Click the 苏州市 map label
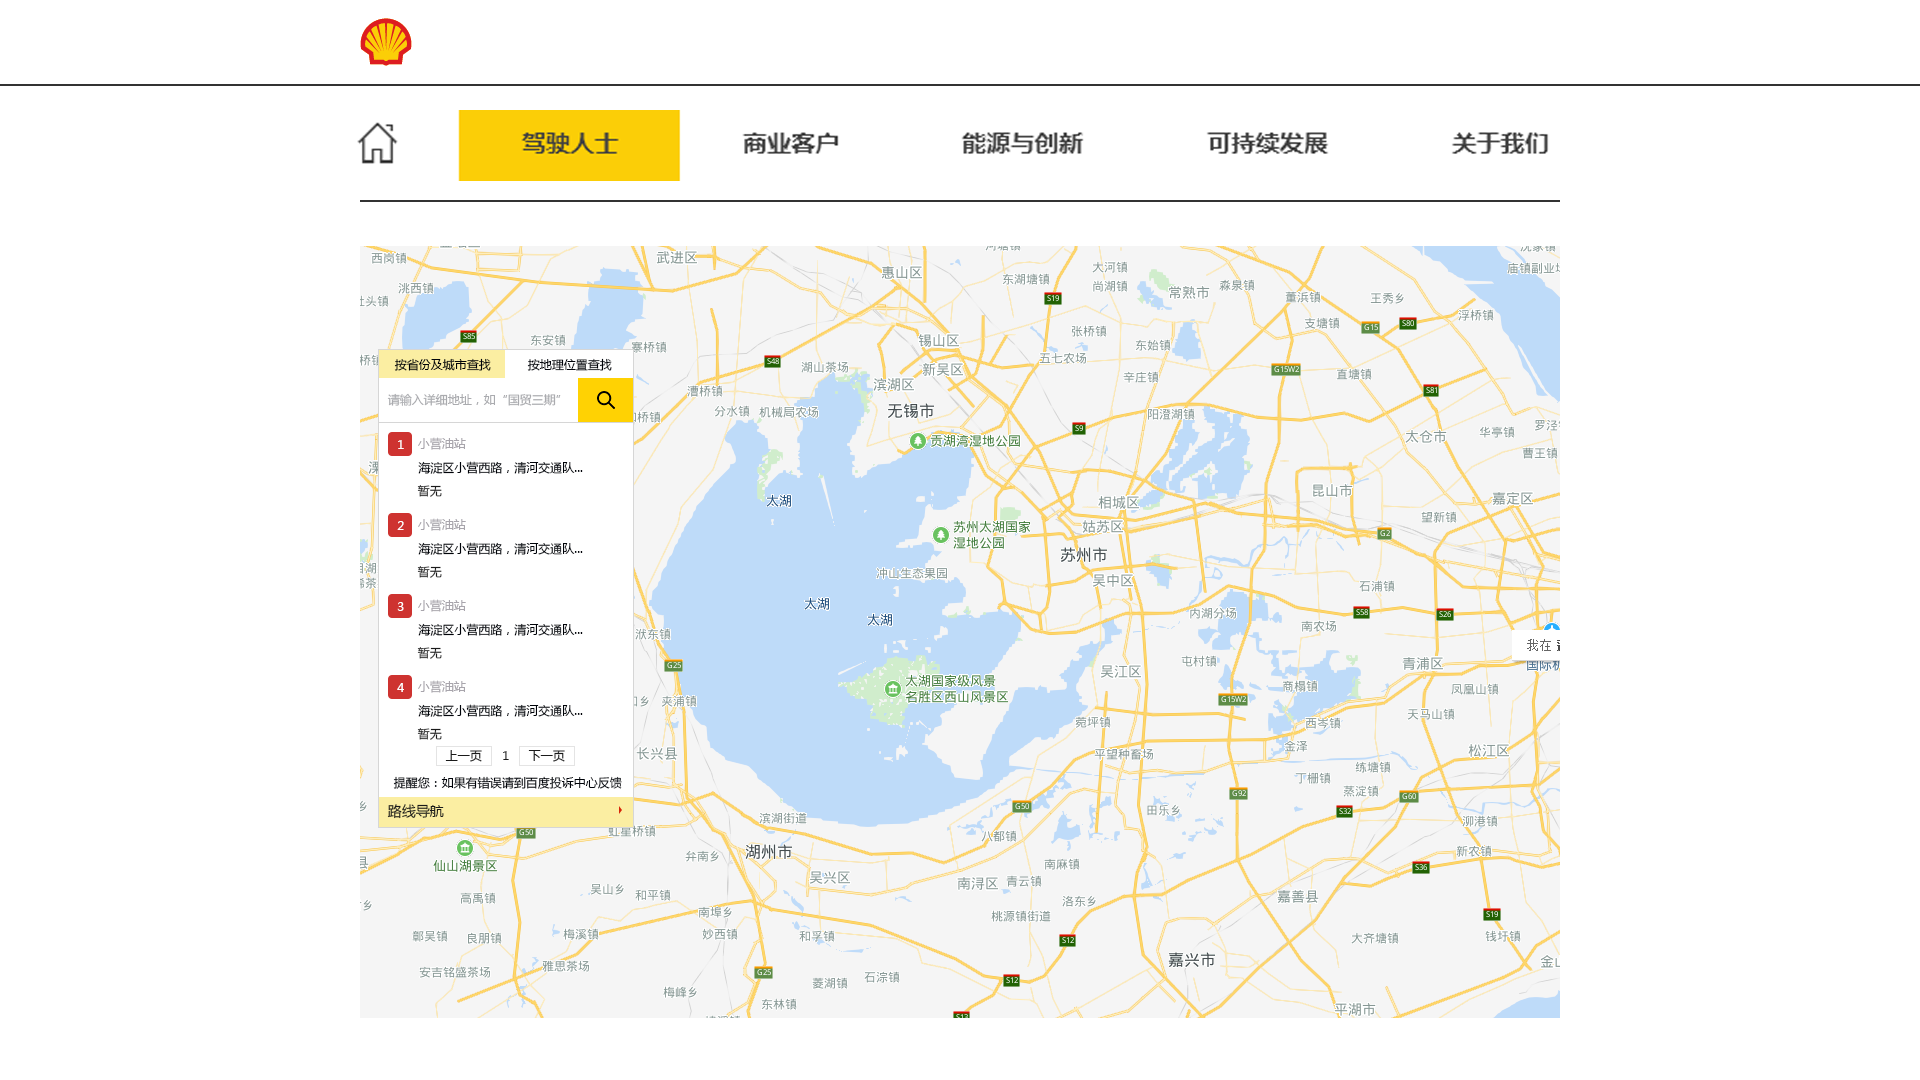 (1084, 555)
